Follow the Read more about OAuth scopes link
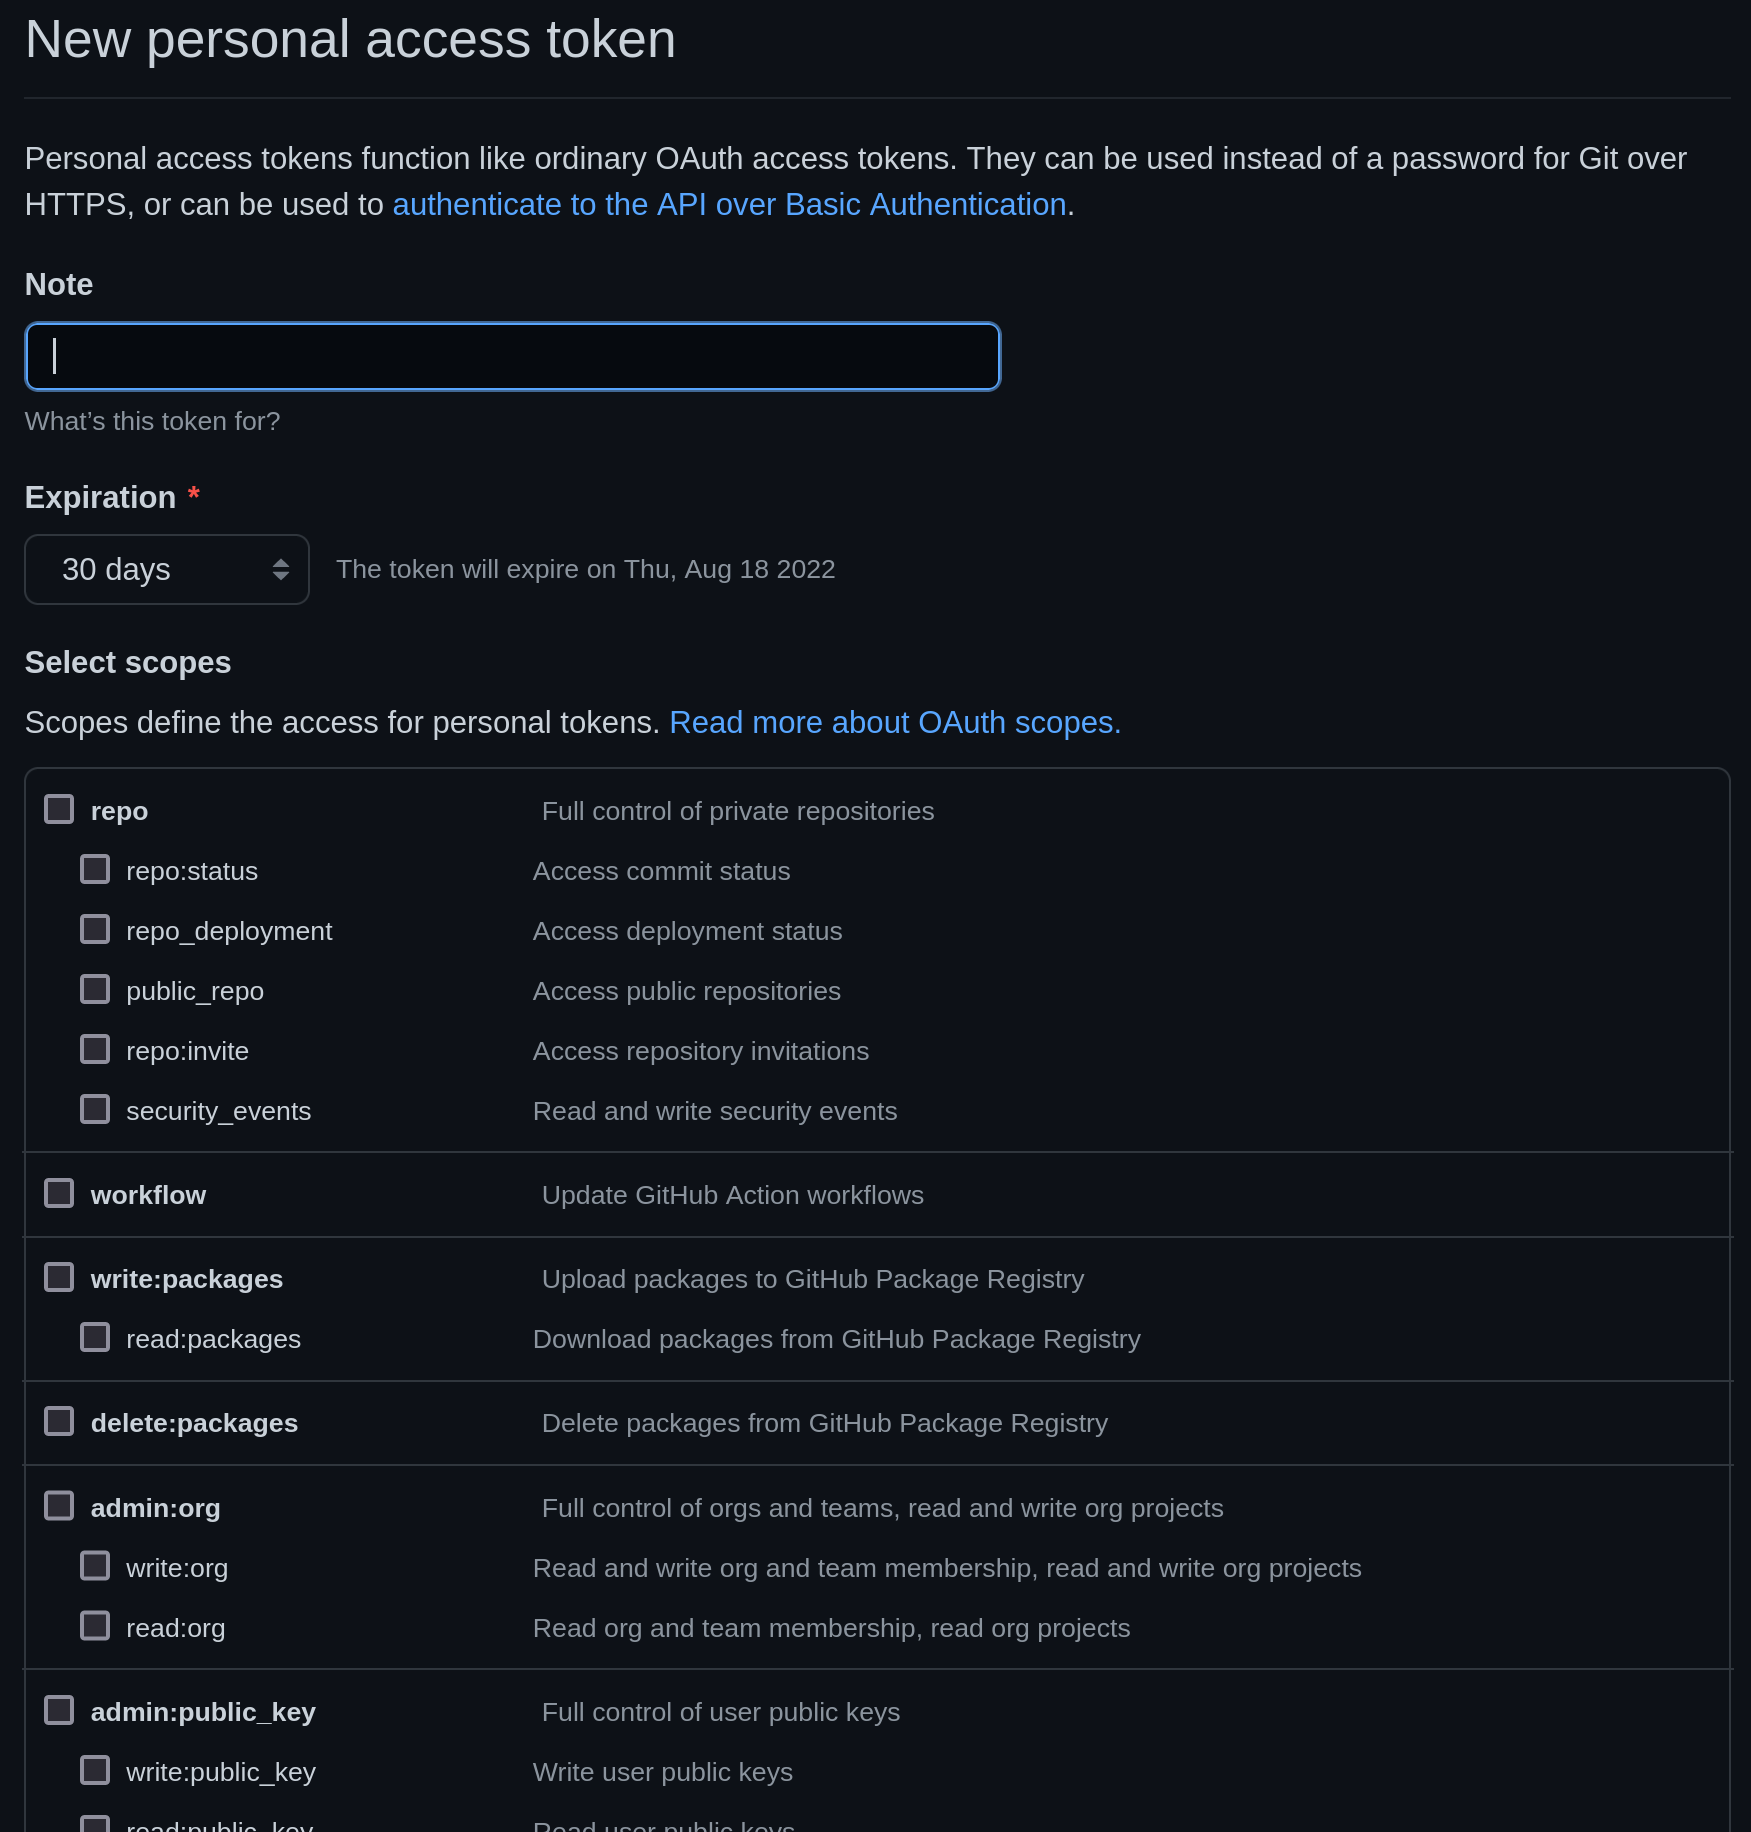The width and height of the screenshot is (1751, 1832). pyautogui.click(x=894, y=721)
